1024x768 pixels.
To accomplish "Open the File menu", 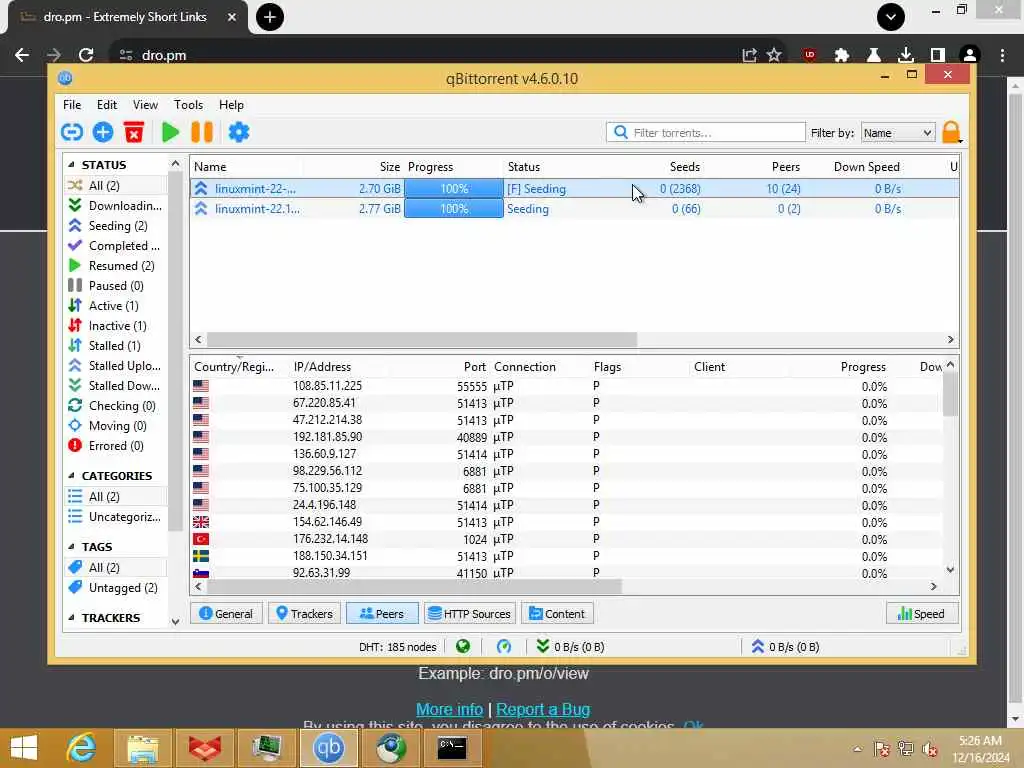I will pyautogui.click(x=72, y=104).
